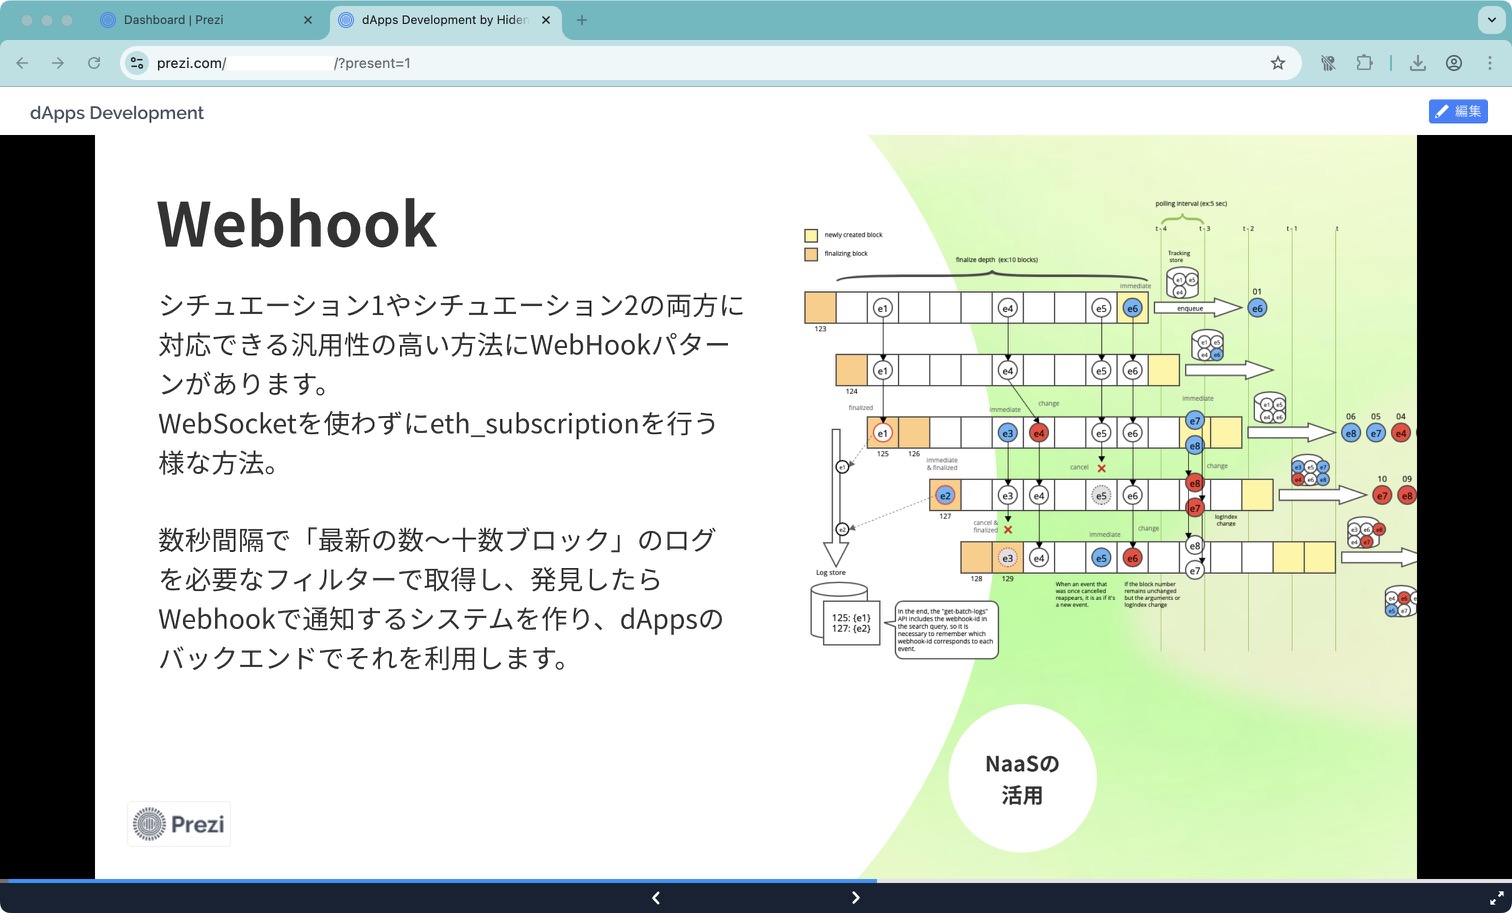Advance to the next slide with right chevron
This screenshot has height=913, width=1512.
(x=856, y=897)
